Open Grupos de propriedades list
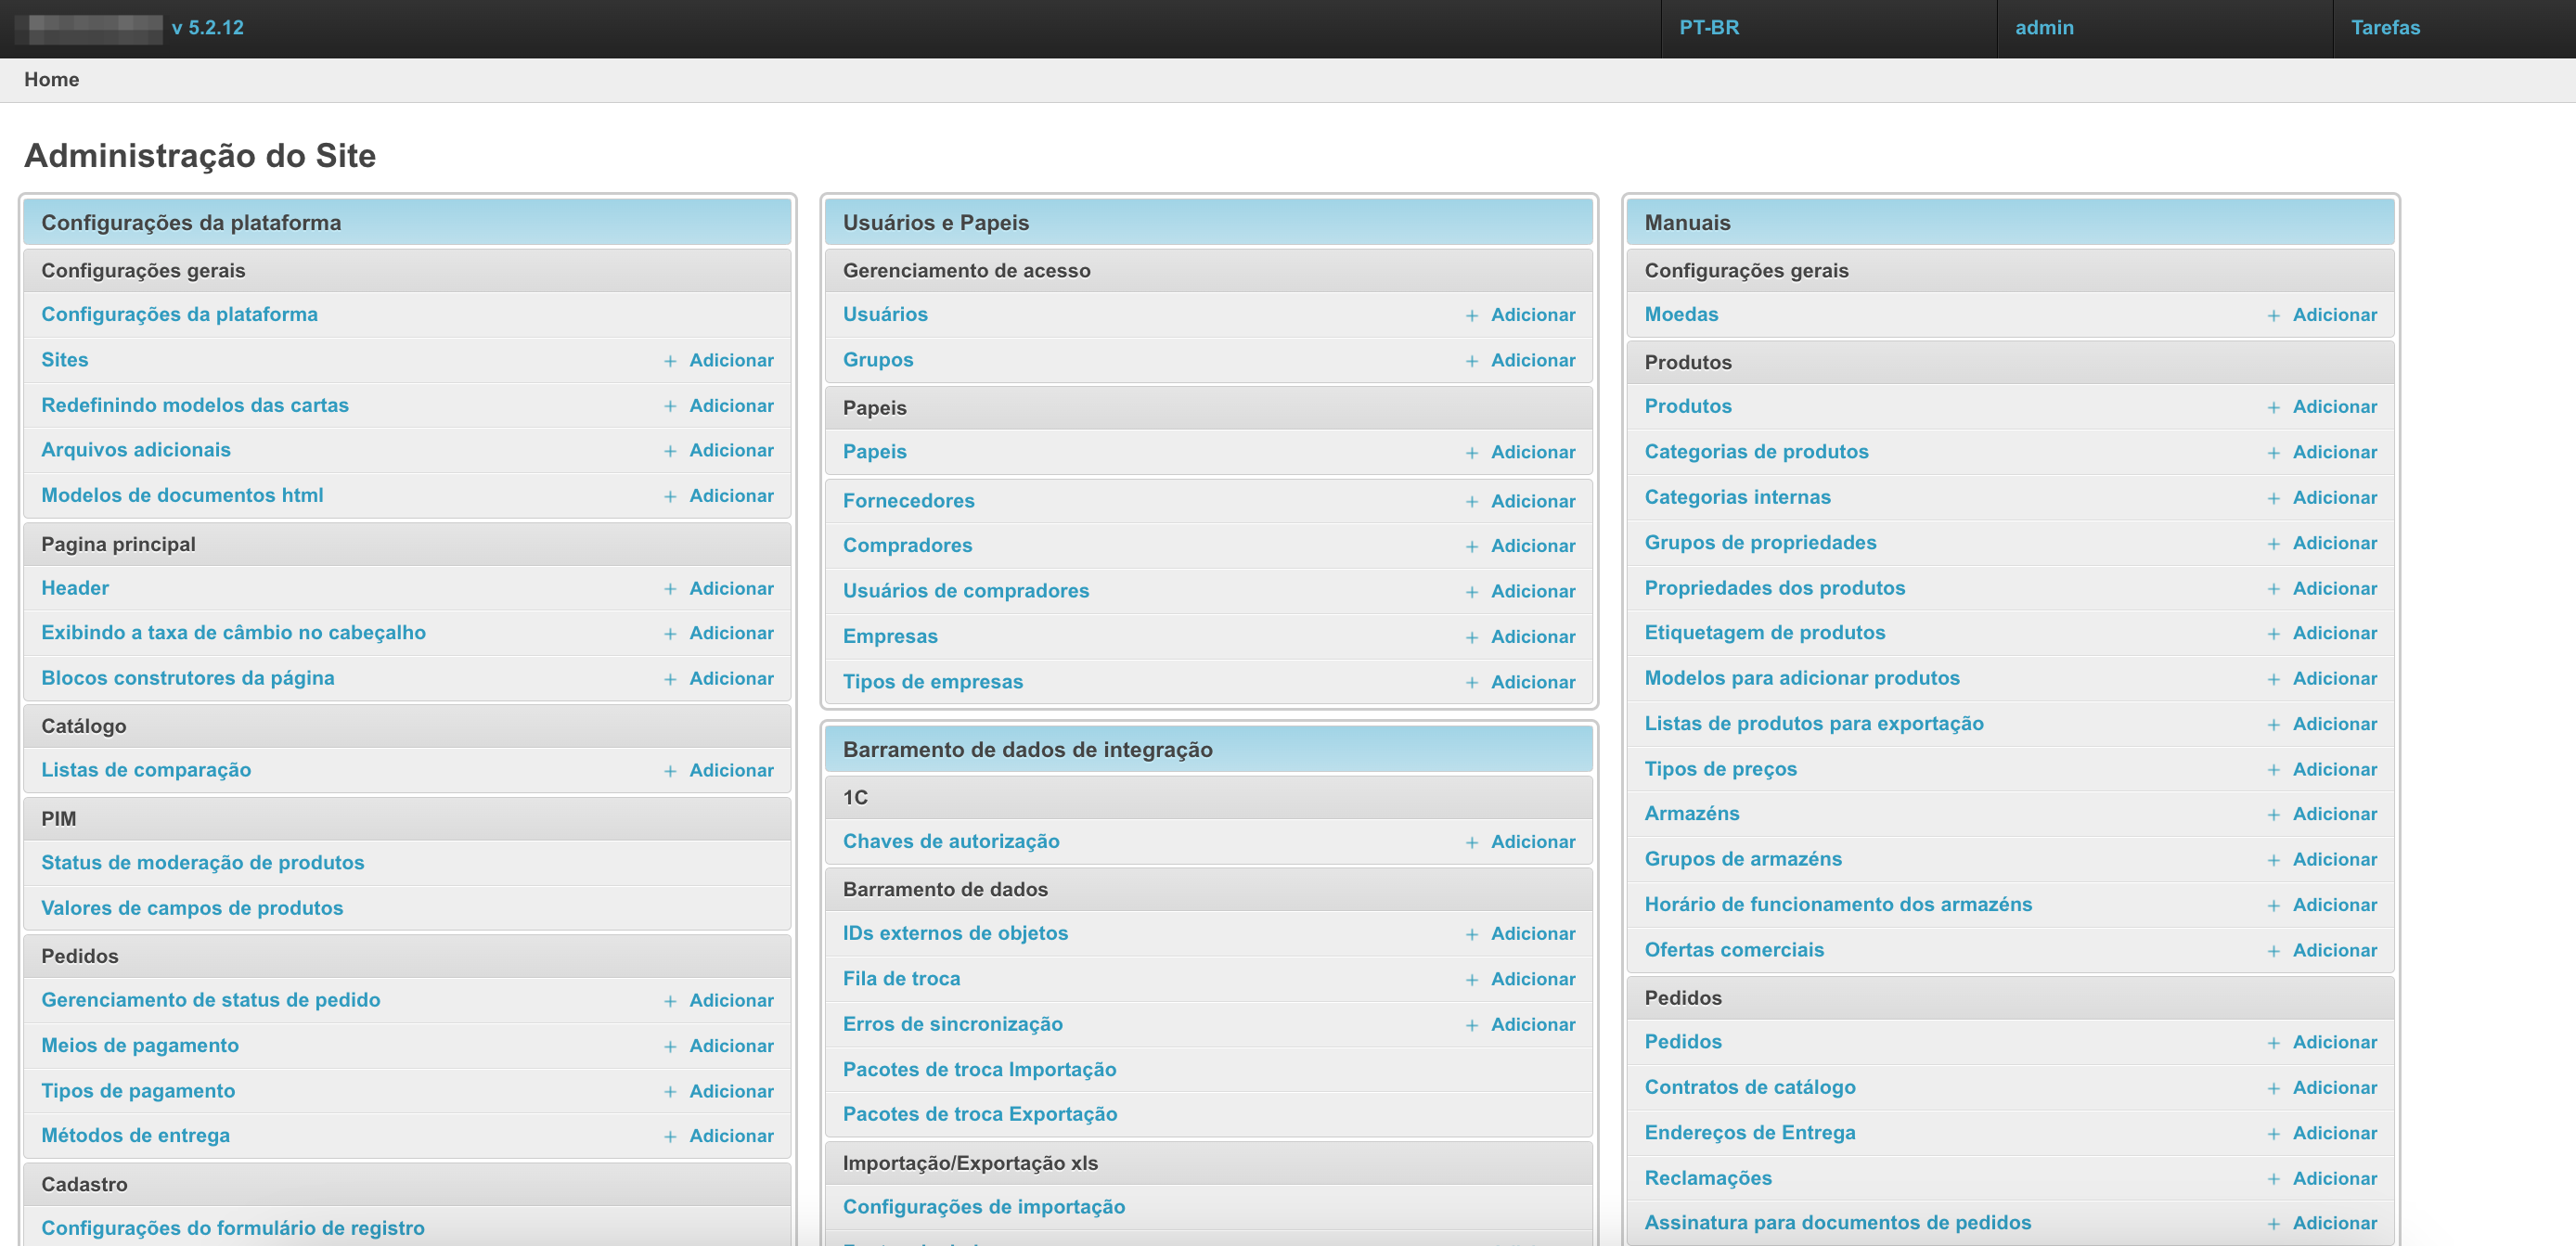 (1759, 542)
